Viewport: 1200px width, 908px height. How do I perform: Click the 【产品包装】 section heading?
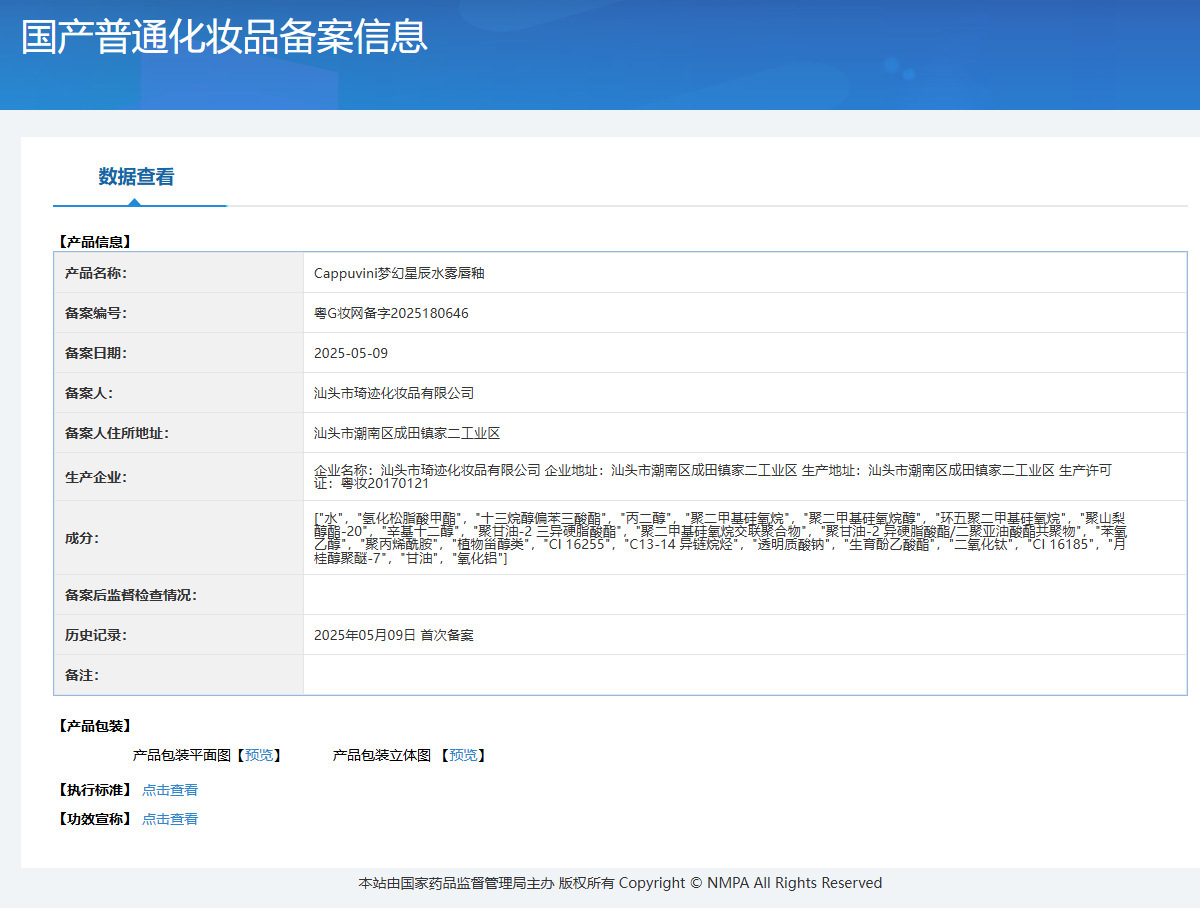click(x=95, y=726)
